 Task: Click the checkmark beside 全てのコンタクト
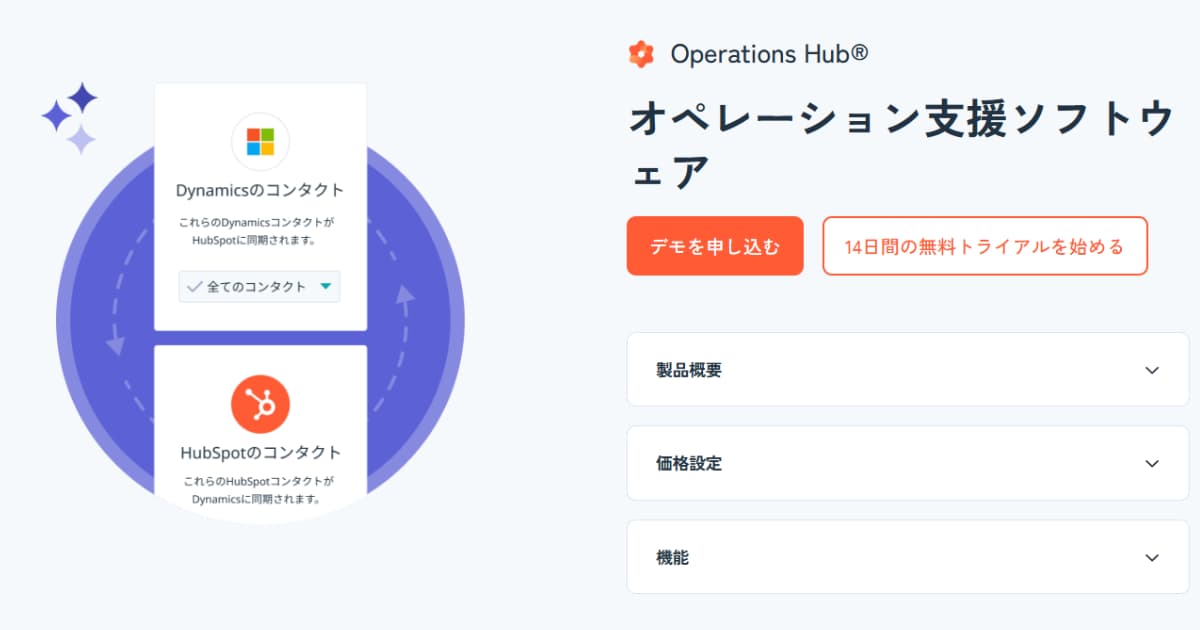[194, 287]
